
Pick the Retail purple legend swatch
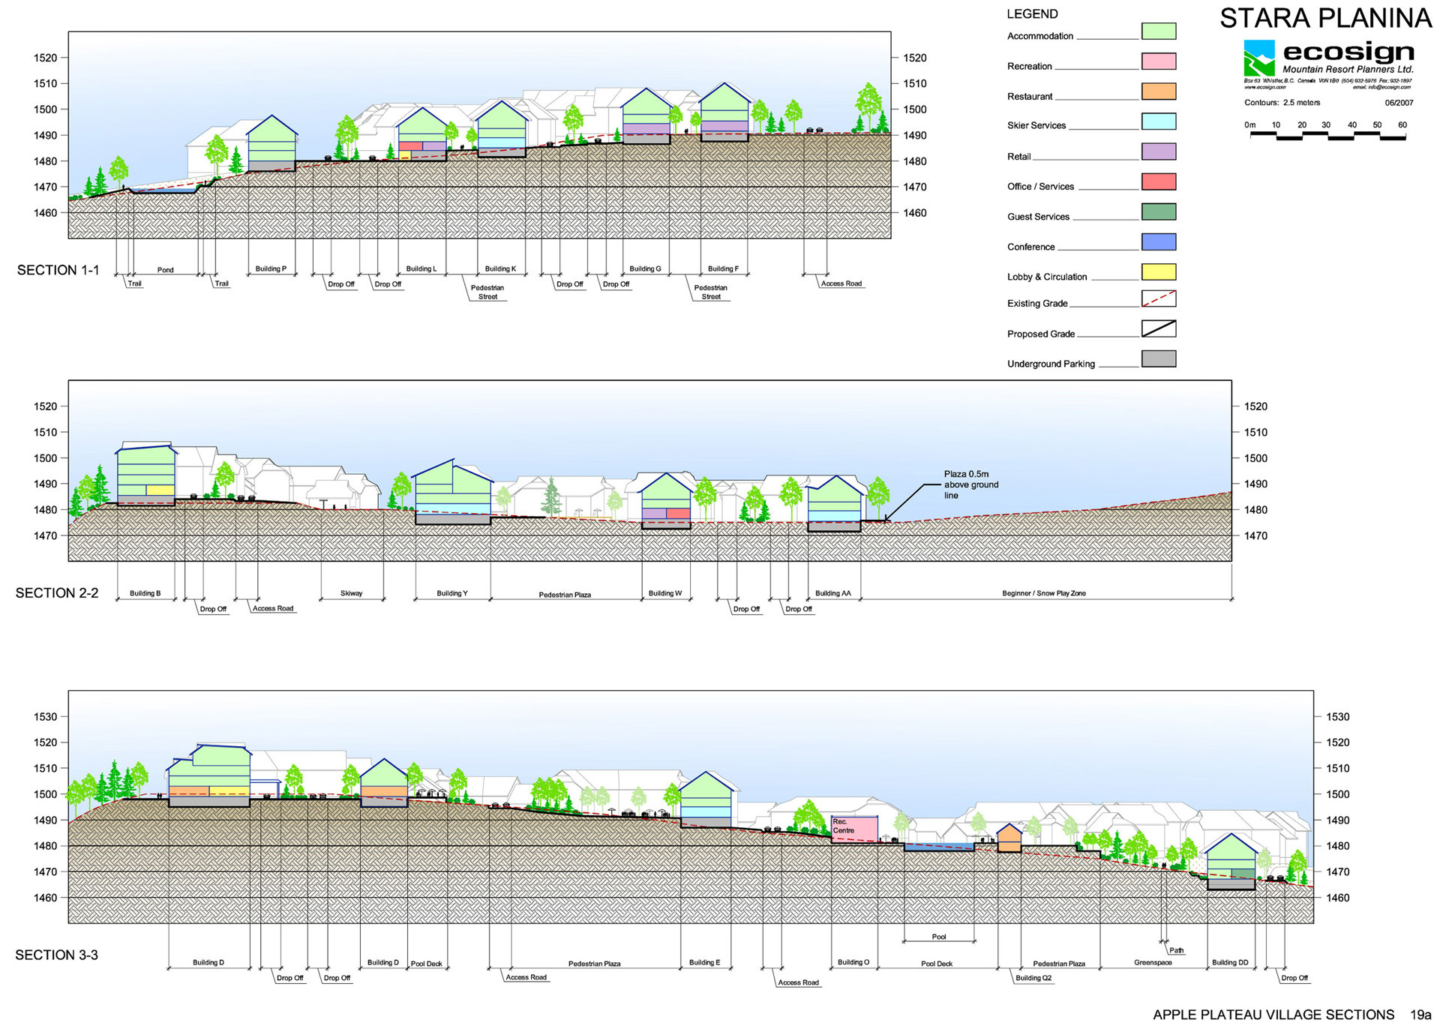1159,151
